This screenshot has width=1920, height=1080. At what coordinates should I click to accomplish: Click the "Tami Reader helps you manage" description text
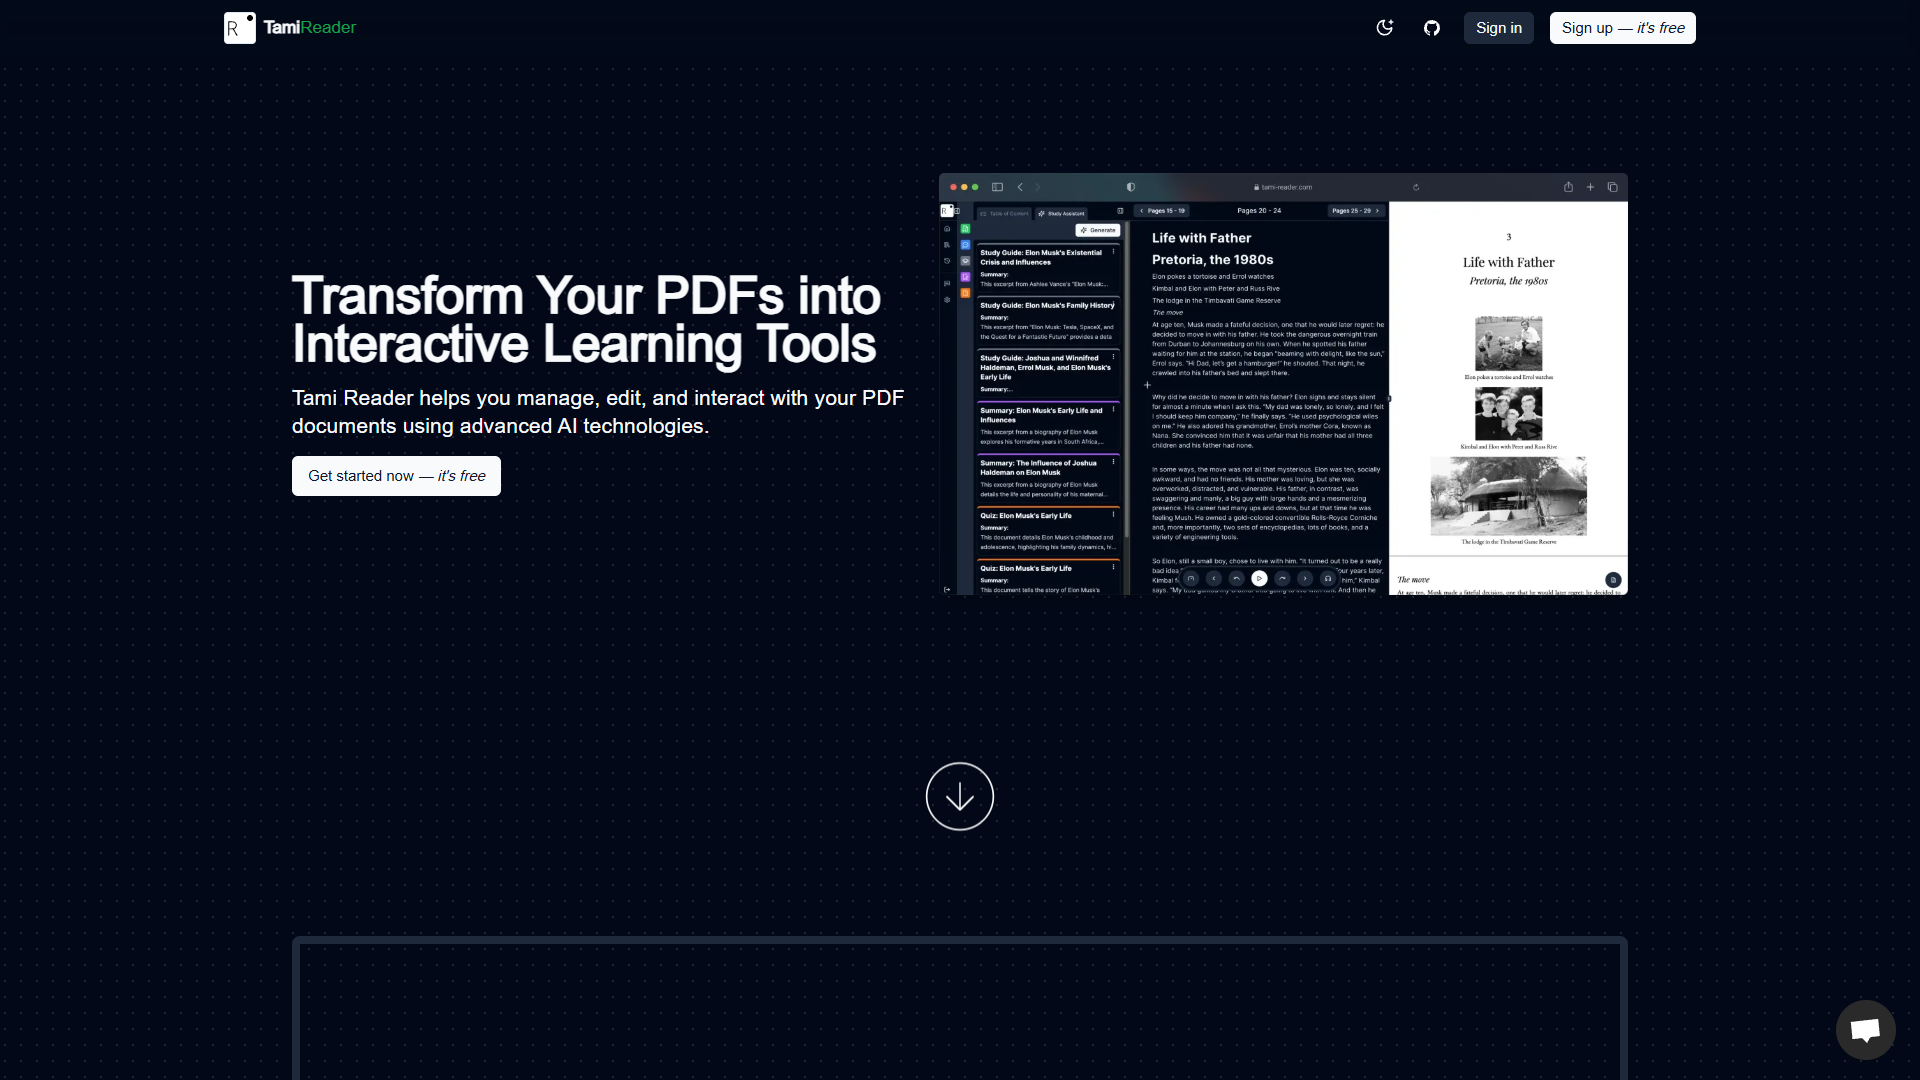(598, 412)
